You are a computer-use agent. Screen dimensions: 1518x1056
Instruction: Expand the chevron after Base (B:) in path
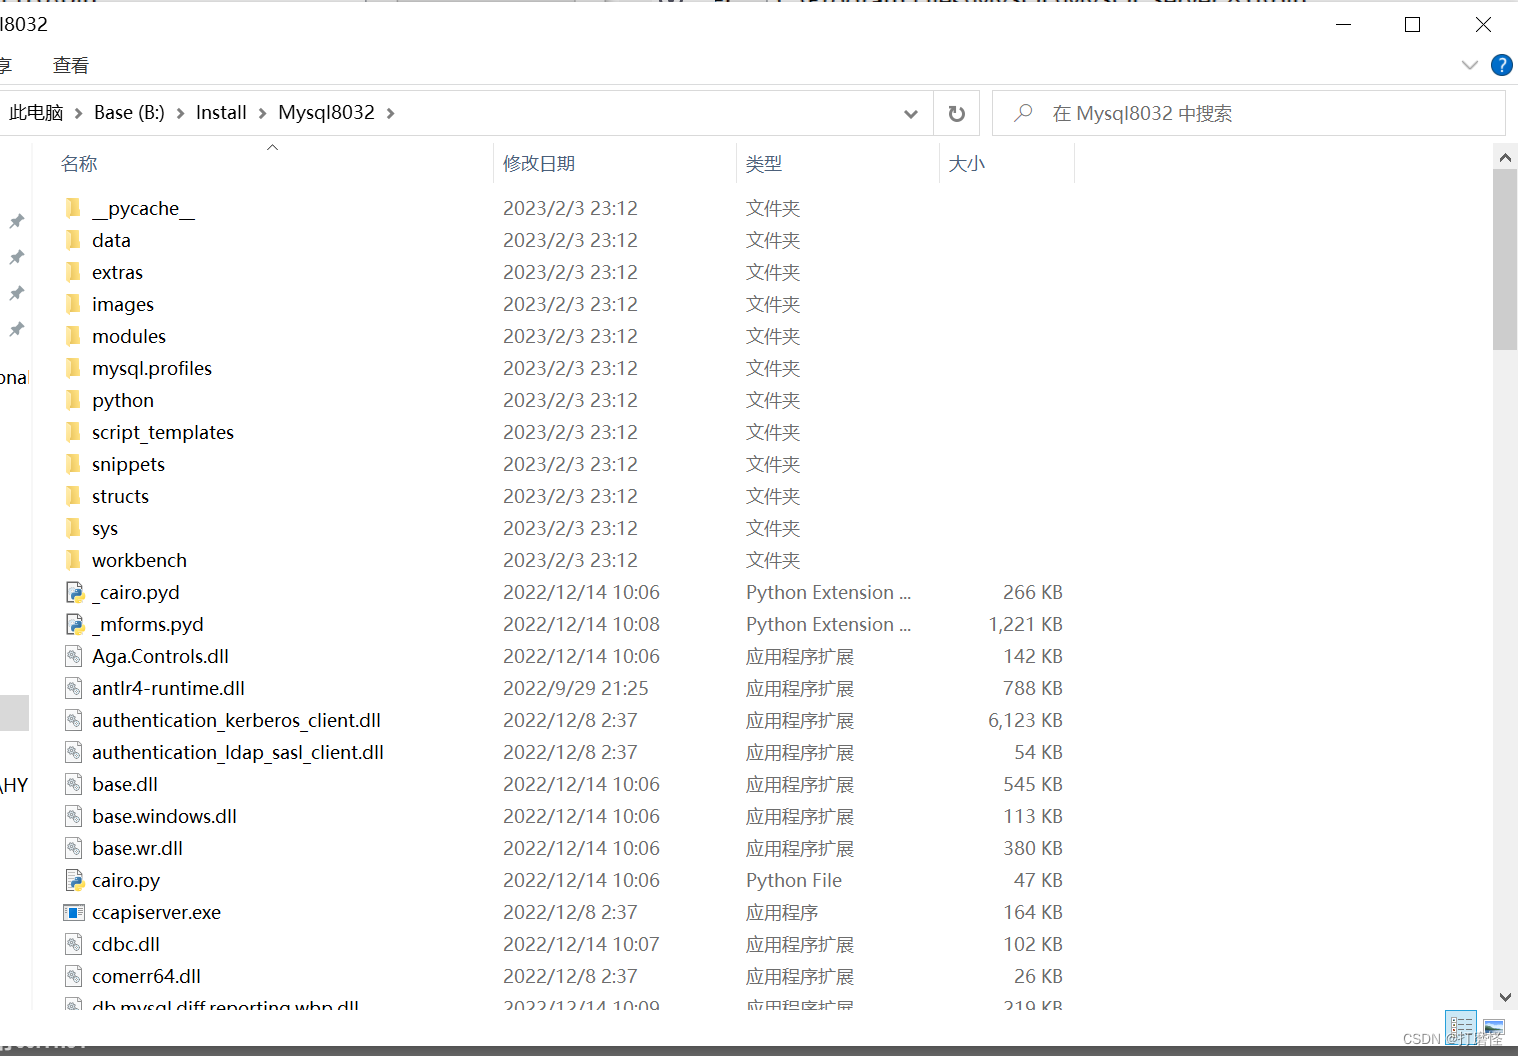click(x=180, y=113)
